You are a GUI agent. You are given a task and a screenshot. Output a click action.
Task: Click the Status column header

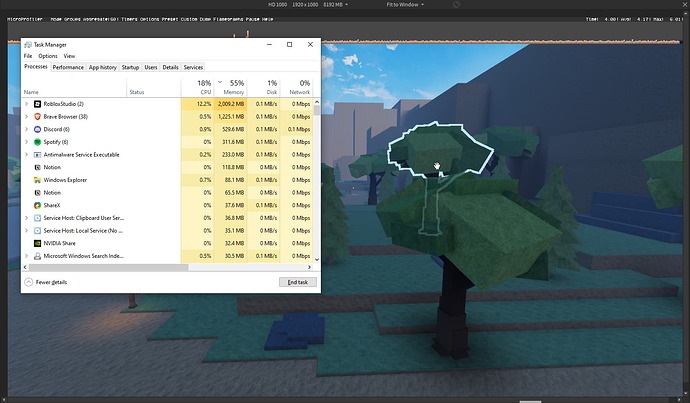[x=154, y=87]
